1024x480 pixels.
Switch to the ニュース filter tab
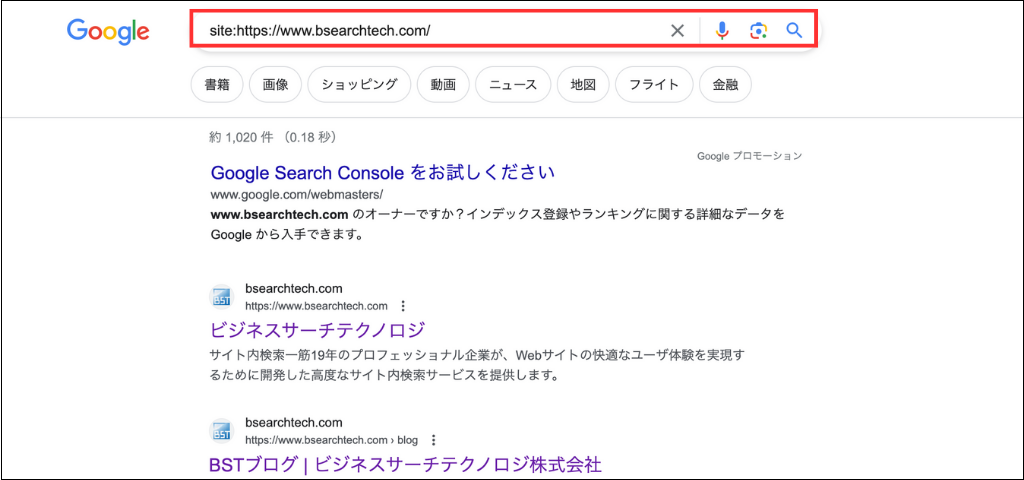513,85
